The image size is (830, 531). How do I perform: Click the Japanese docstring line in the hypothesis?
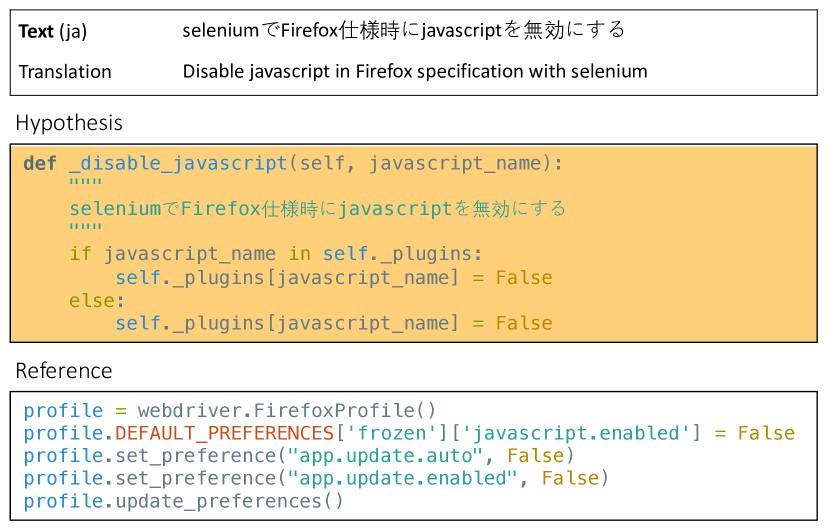pos(317,209)
